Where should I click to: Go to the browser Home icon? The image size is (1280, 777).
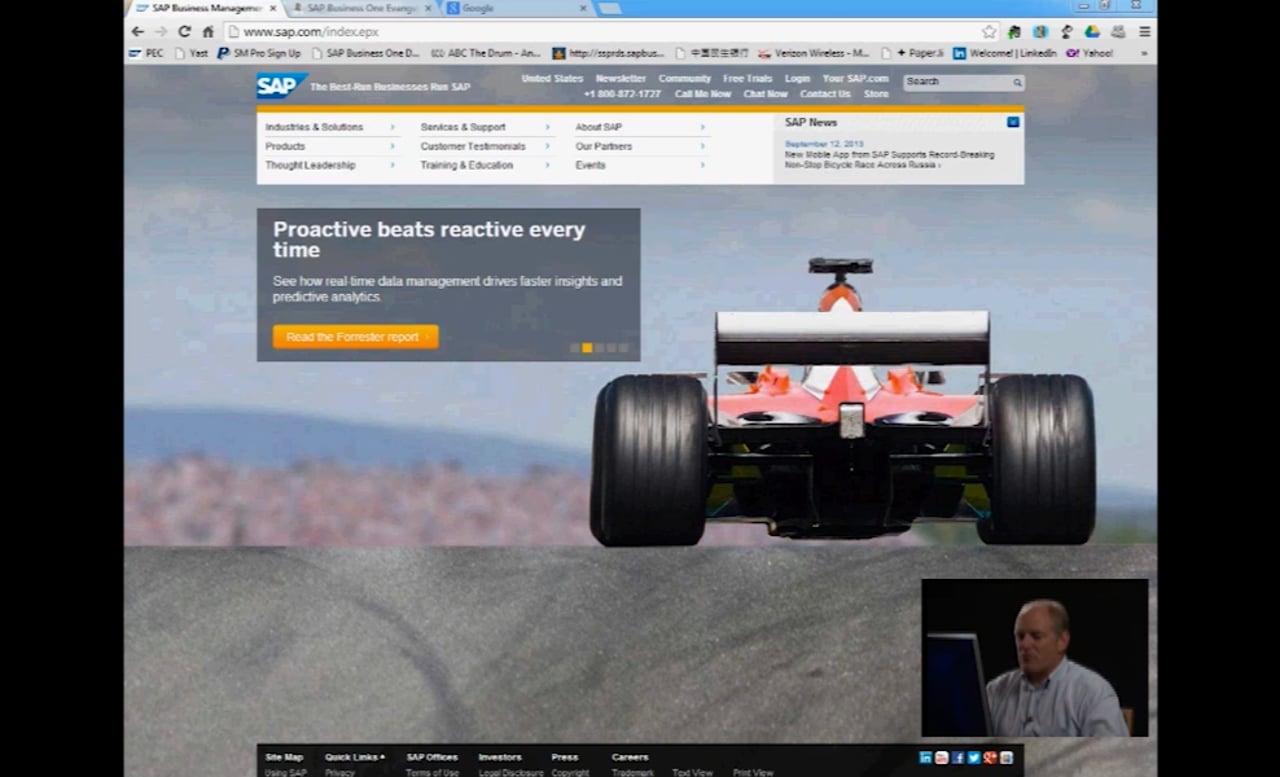coord(208,31)
